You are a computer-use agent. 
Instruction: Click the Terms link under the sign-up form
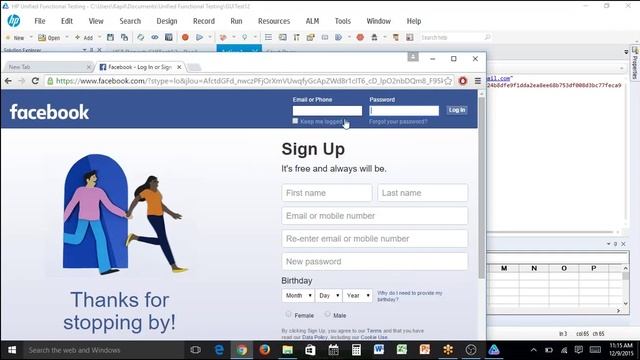(374, 331)
